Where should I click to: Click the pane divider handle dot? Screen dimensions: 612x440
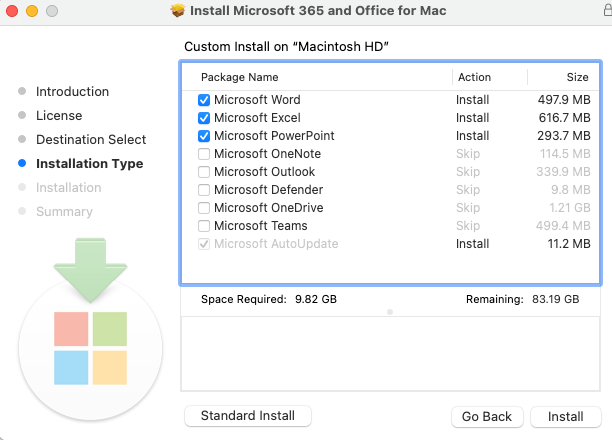390,312
